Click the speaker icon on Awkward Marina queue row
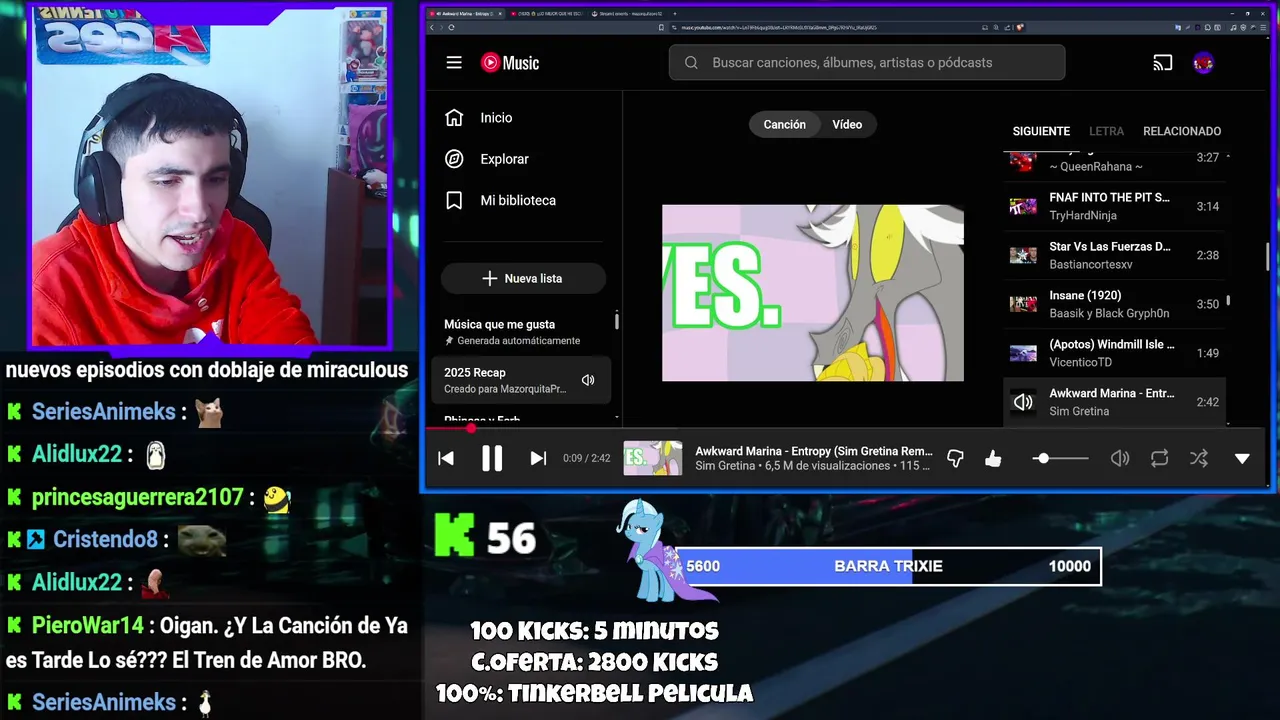Image resolution: width=1280 pixels, height=720 pixels. point(1023,402)
